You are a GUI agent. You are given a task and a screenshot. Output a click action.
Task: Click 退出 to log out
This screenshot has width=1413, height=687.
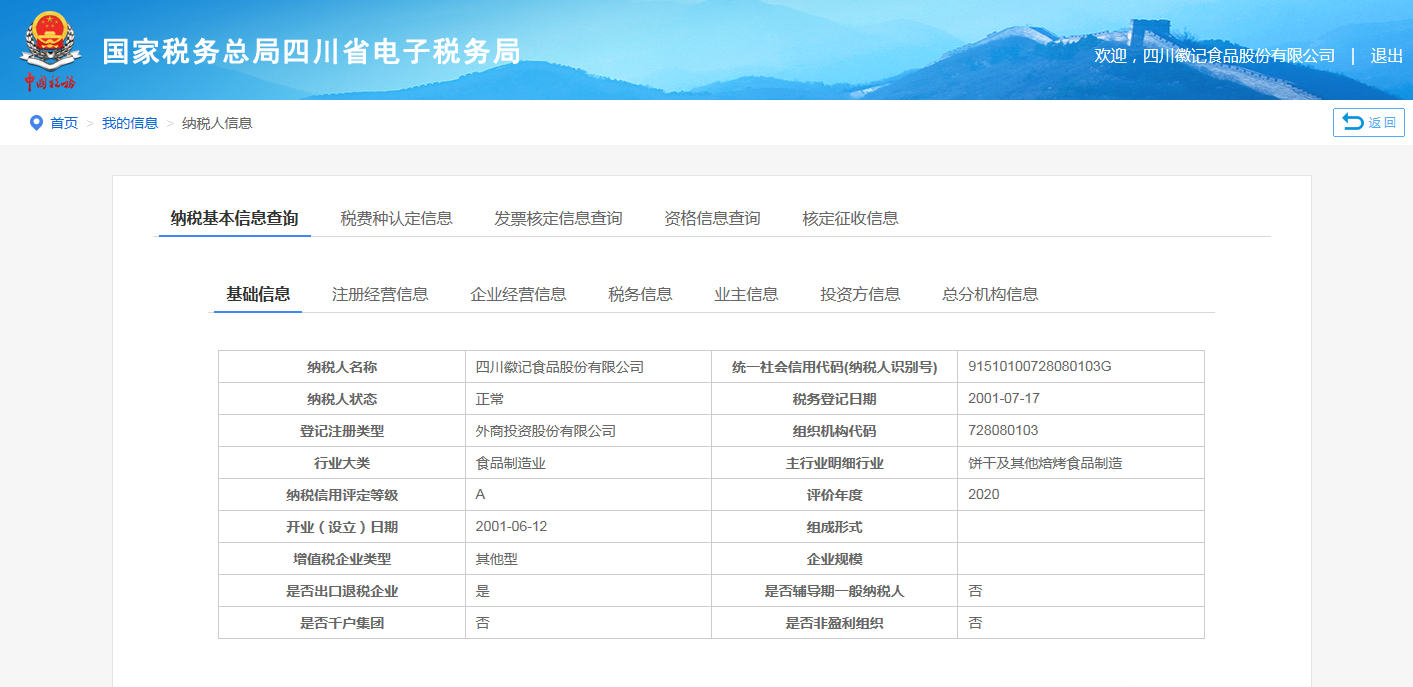pos(1386,56)
